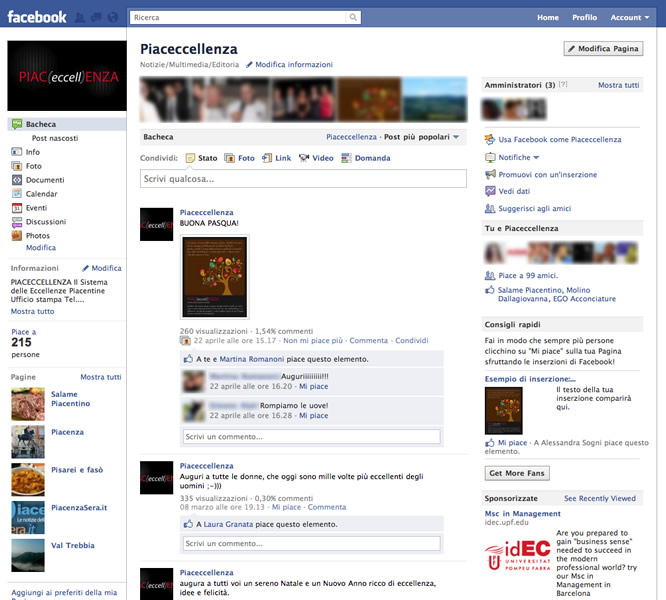Image resolution: width=666 pixels, height=600 pixels.
Task: Click Mostra tutti for Amministratori
Action: tap(618, 85)
